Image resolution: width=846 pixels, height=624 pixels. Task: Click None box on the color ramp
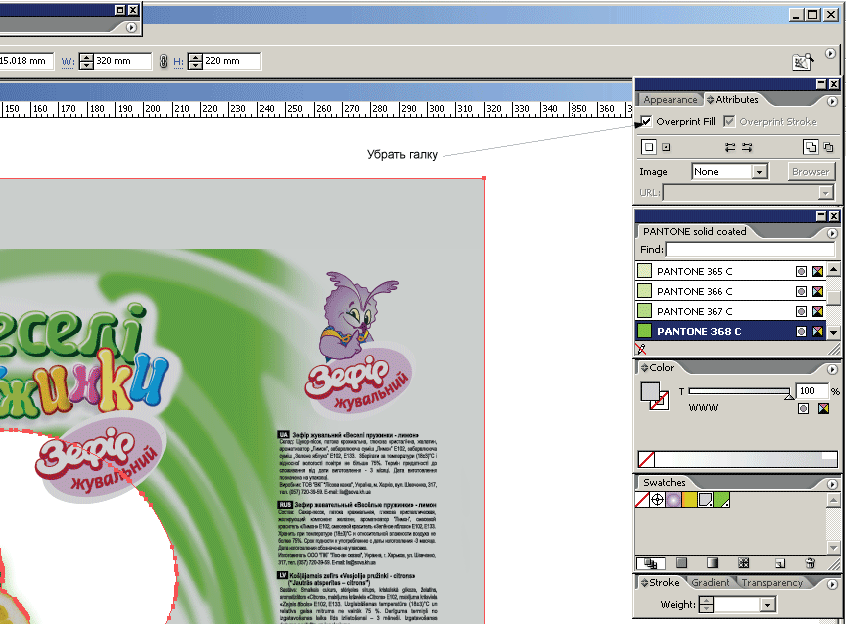click(x=646, y=460)
